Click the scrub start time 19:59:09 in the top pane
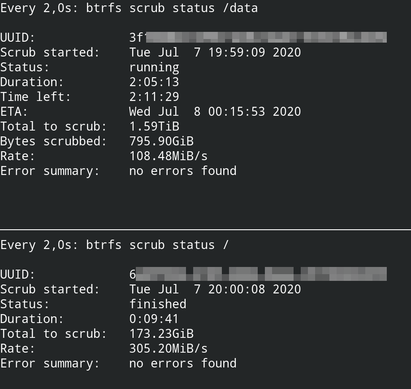Viewport: 411px width, 389px height. 237,52
